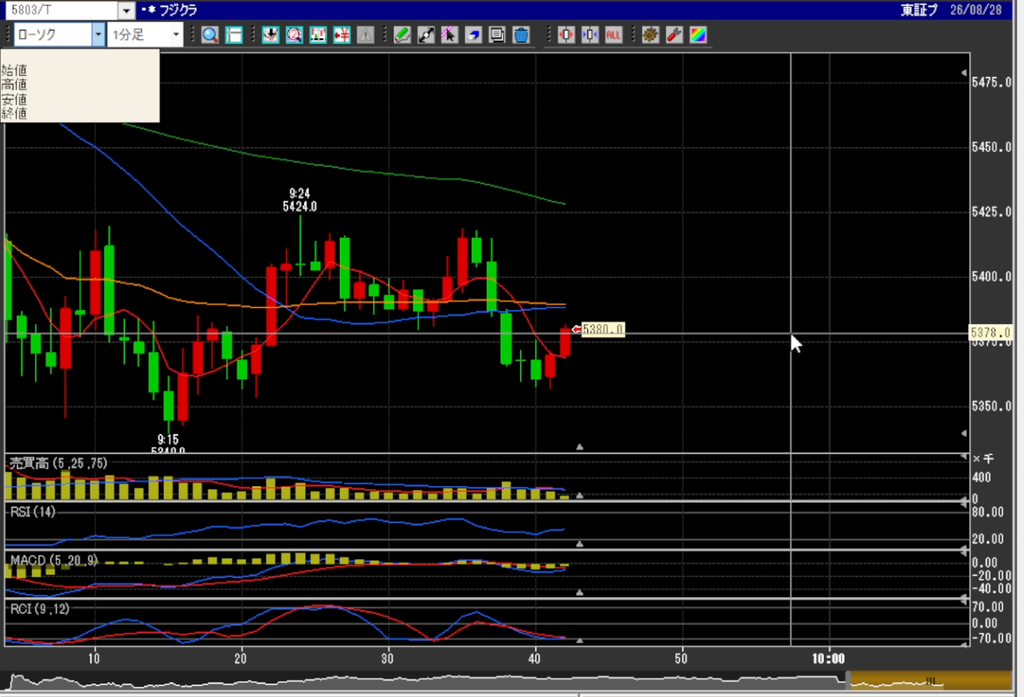Expand the 5803/T stock code dropdown

coord(127,10)
